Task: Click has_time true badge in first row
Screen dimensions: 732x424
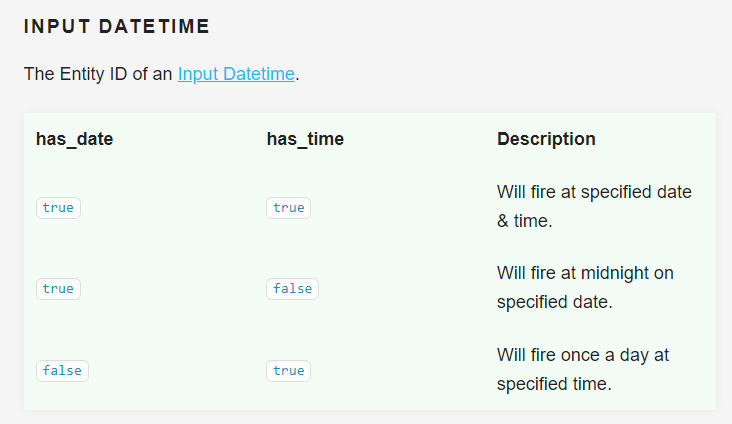Action: click(x=288, y=208)
